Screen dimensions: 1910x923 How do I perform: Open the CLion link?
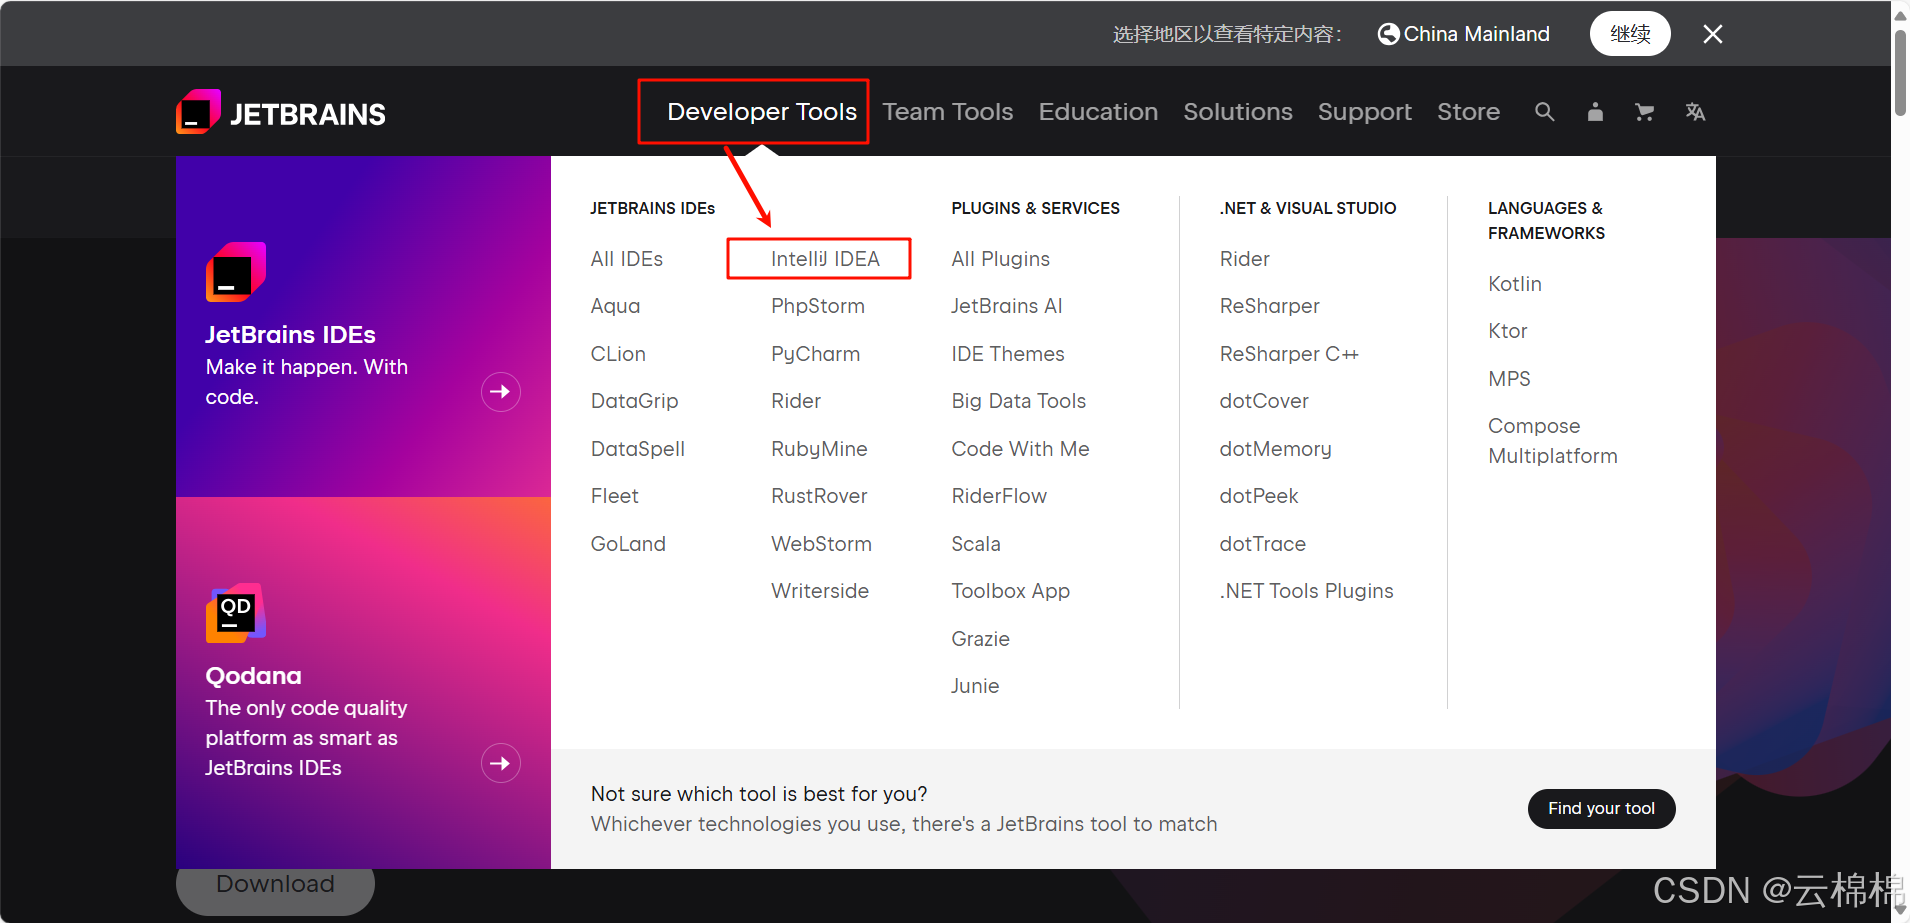[618, 354]
